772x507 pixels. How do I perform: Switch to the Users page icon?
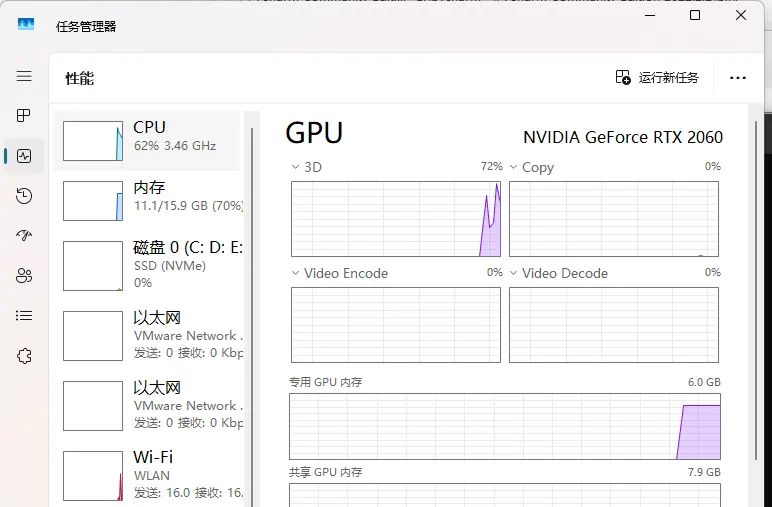click(x=24, y=276)
